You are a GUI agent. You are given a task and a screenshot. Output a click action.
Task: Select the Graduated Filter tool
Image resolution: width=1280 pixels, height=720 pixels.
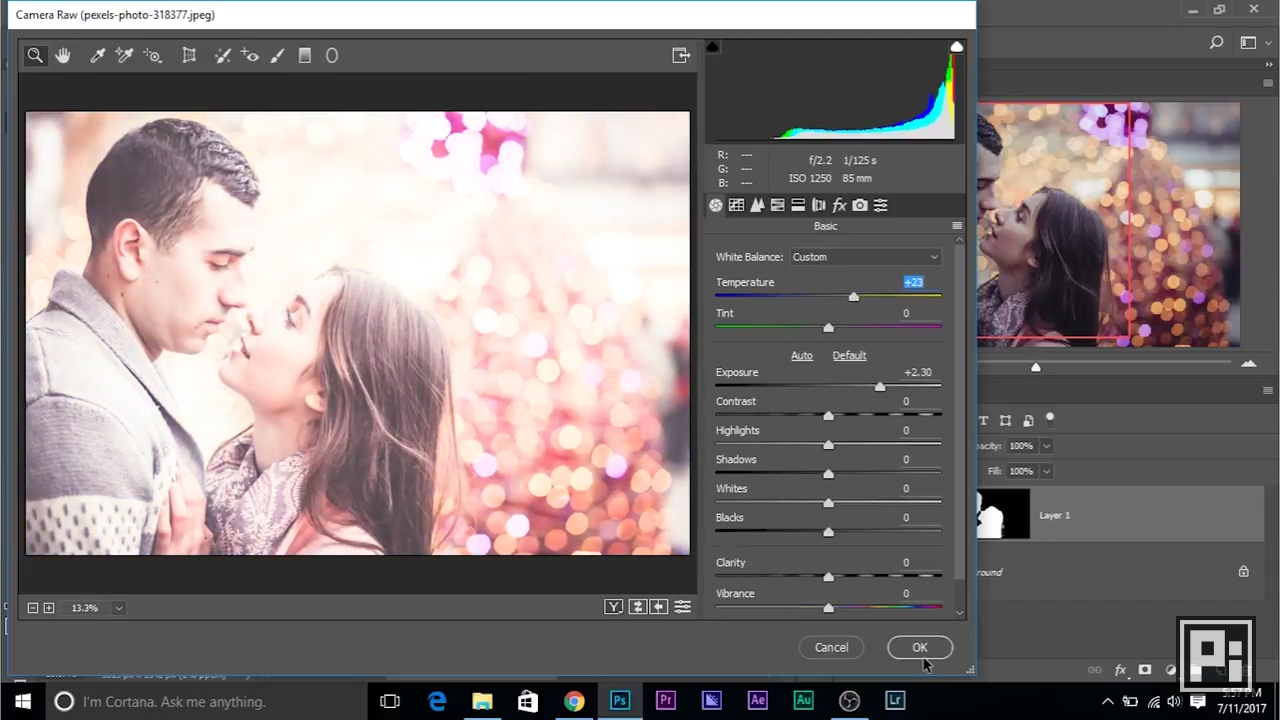click(305, 56)
